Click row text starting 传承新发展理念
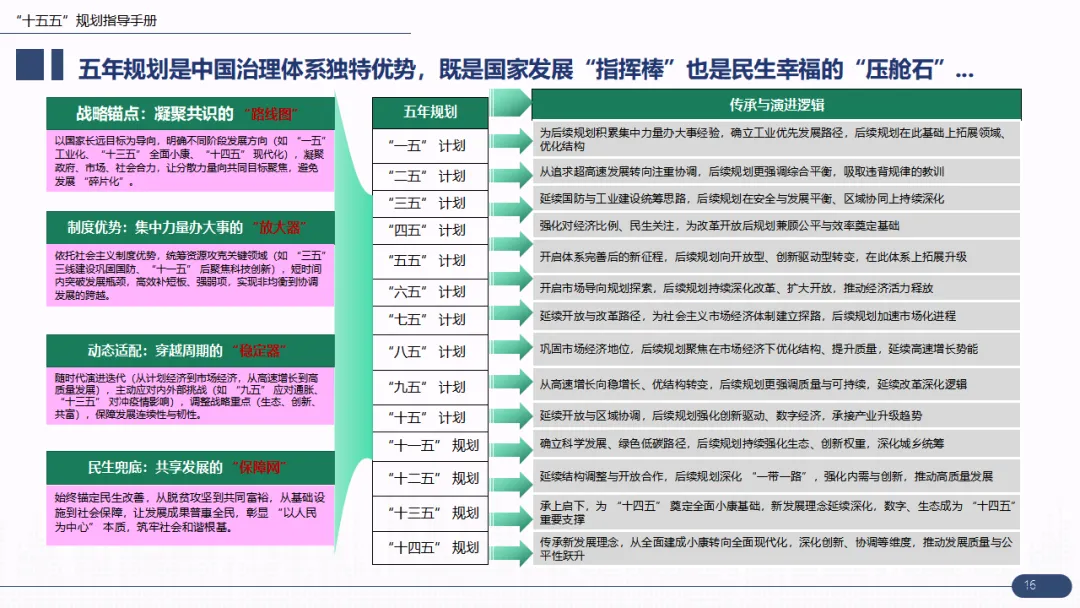Viewport: 1080px width, 608px height. [776, 549]
